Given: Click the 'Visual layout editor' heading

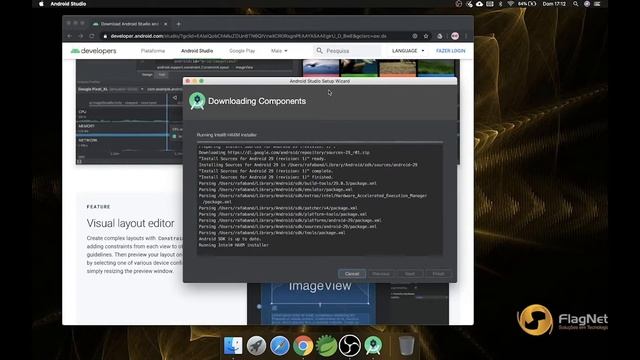Looking at the screenshot, I should (130, 223).
